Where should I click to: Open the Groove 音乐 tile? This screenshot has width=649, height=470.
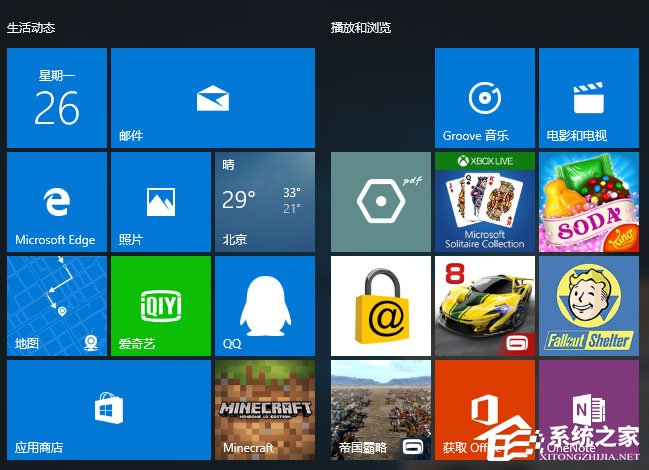pyautogui.click(x=485, y=98)
